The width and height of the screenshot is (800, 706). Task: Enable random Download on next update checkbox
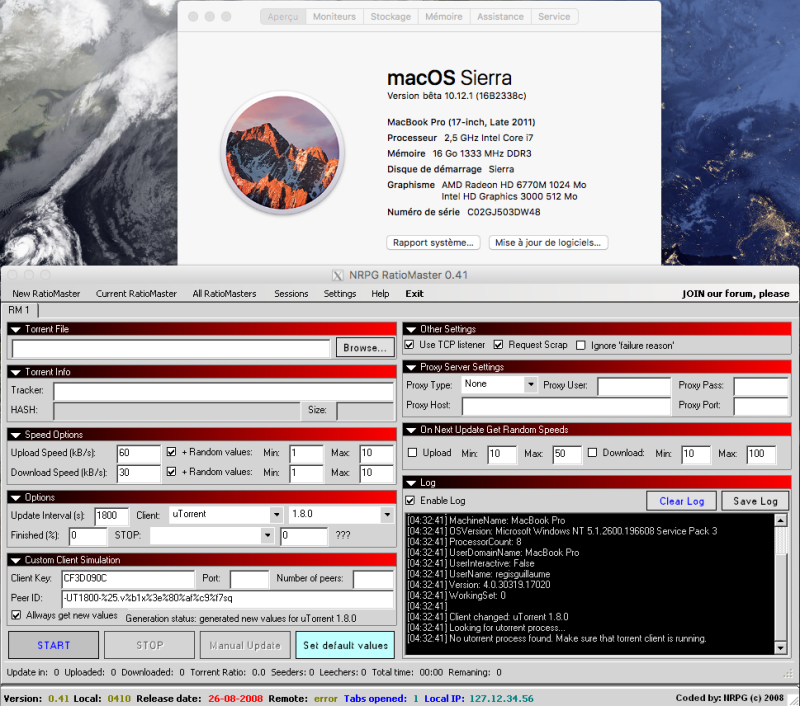point(592,452)
